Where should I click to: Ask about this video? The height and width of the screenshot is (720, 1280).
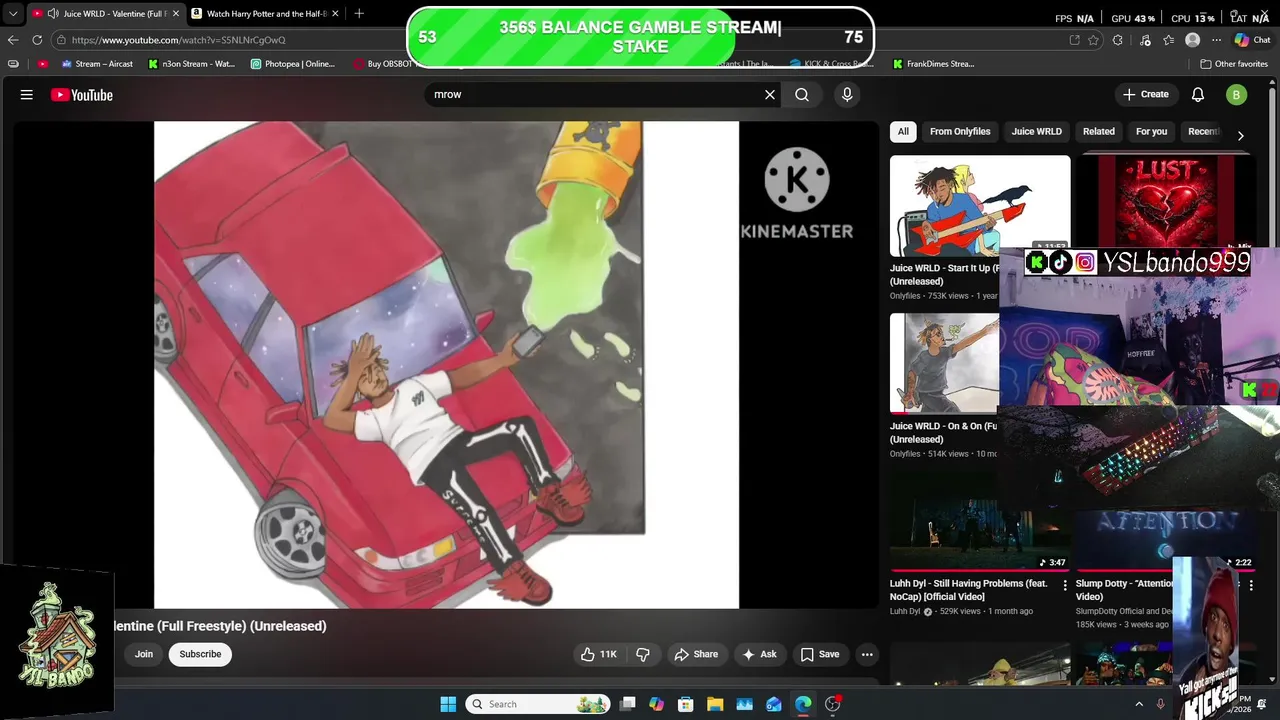[758, 654]
